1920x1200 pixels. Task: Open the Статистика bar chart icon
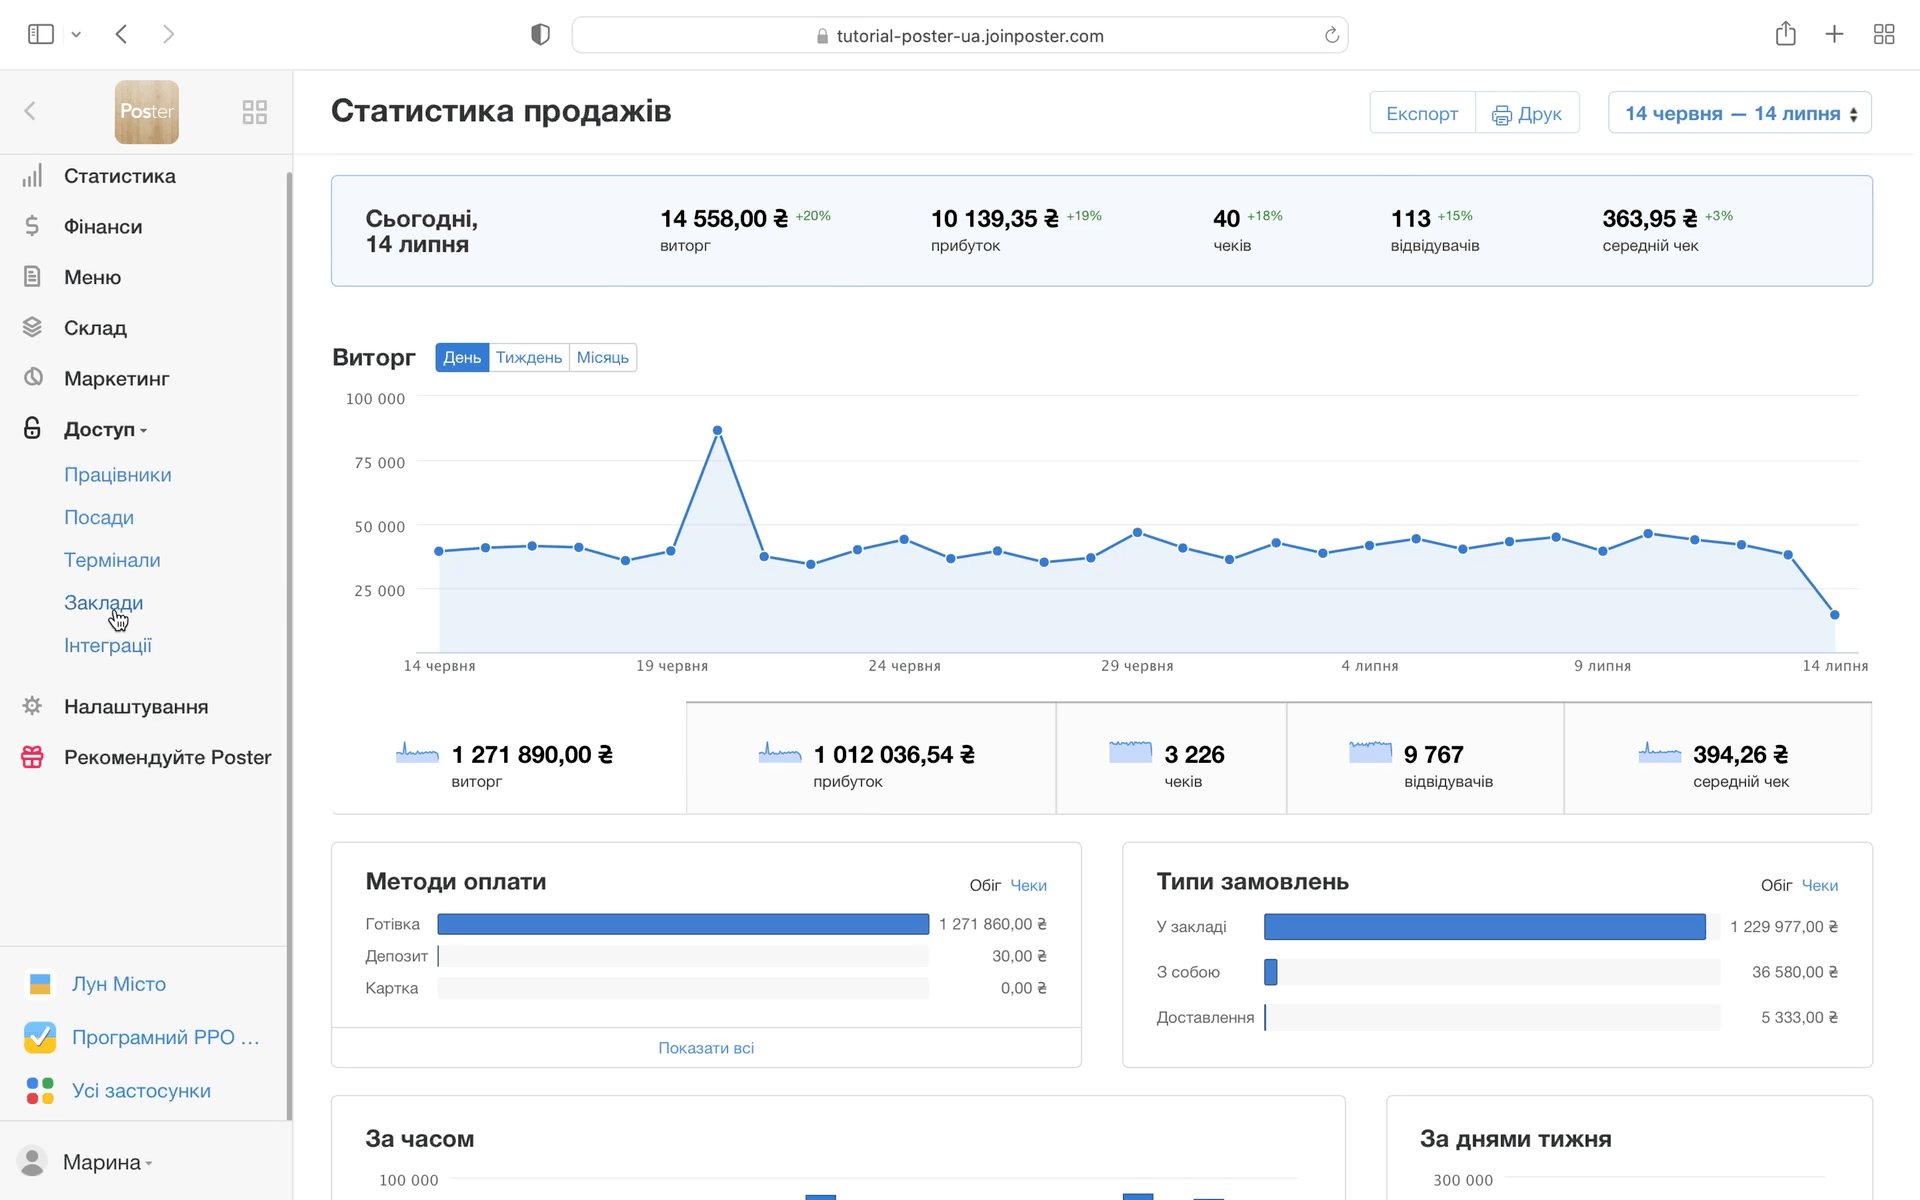[32, 176]
